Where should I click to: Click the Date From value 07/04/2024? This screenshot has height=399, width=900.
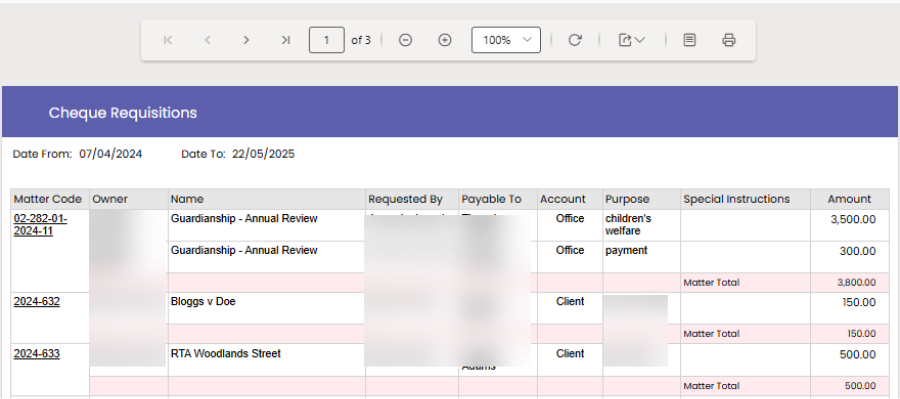(111, 154)
